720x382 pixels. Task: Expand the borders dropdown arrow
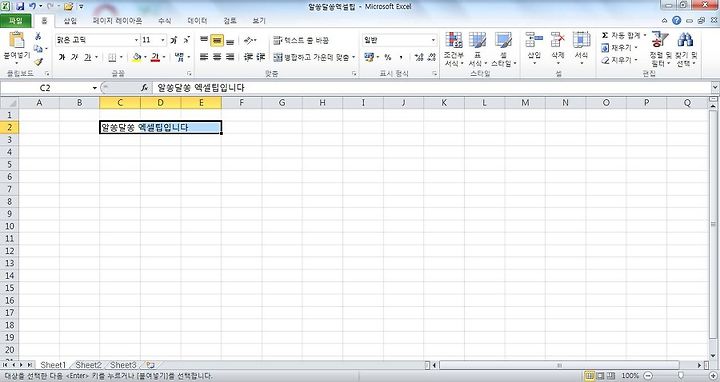(121, 57)
